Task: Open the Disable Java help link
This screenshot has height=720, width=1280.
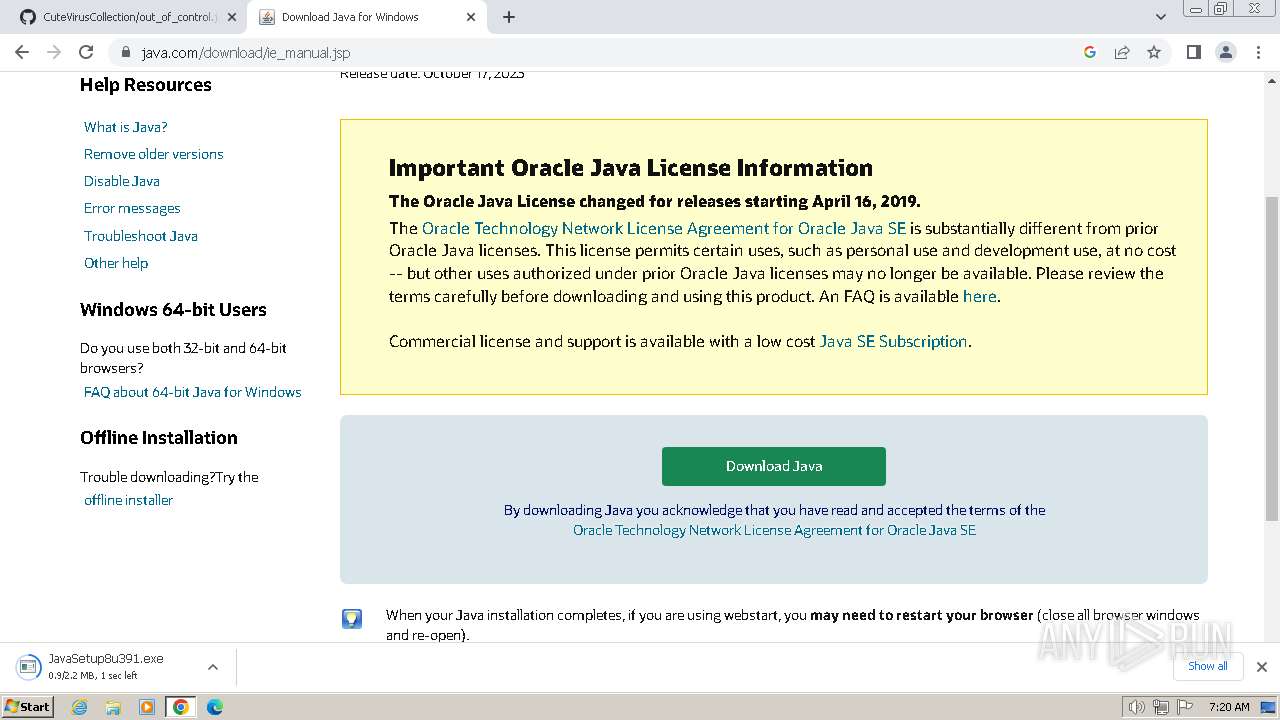Action: 122,181
